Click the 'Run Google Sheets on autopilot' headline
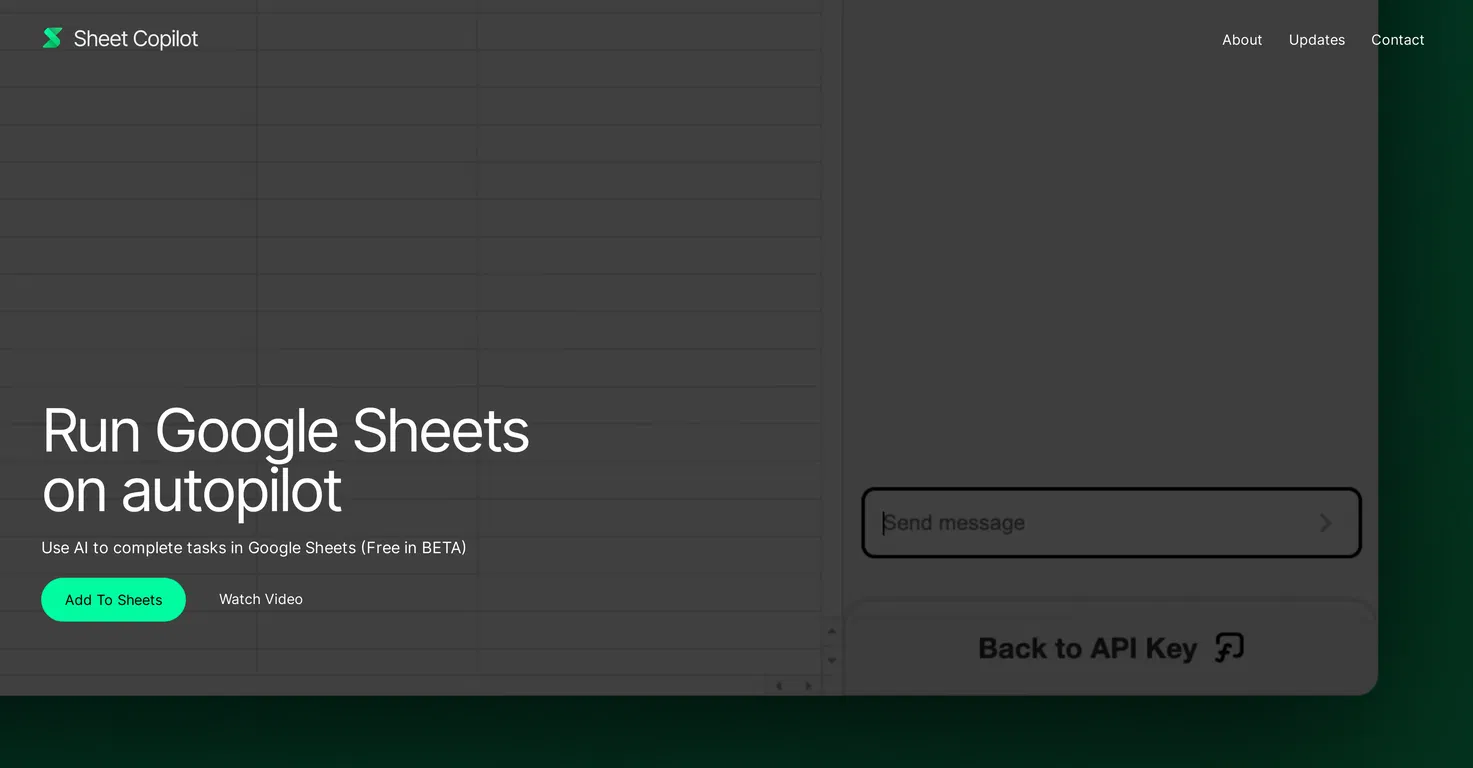 pos(286,460)
